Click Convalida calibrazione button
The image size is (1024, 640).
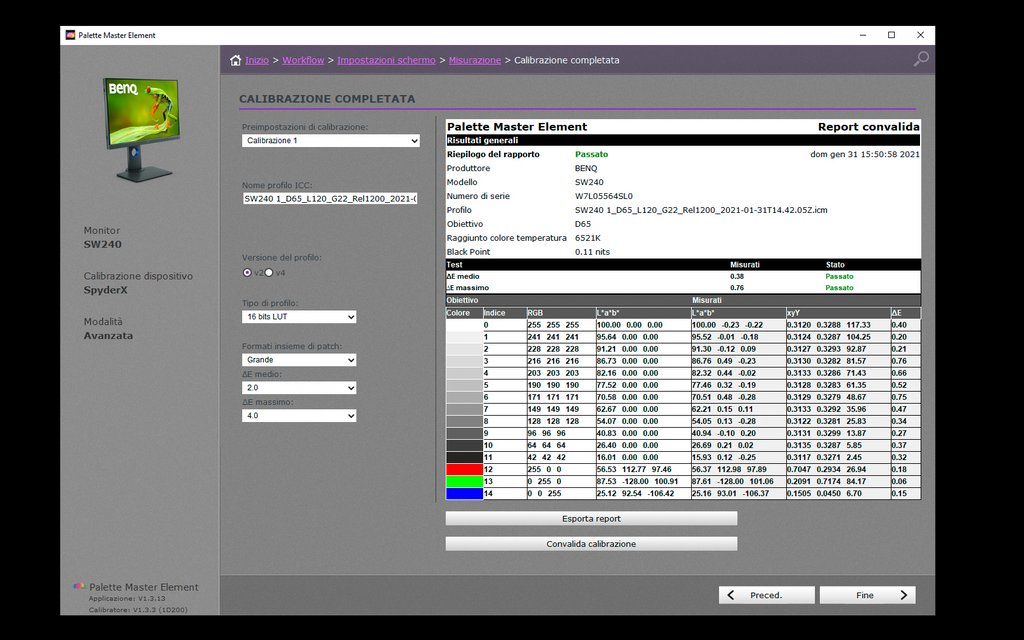click(x=591, y=543)
